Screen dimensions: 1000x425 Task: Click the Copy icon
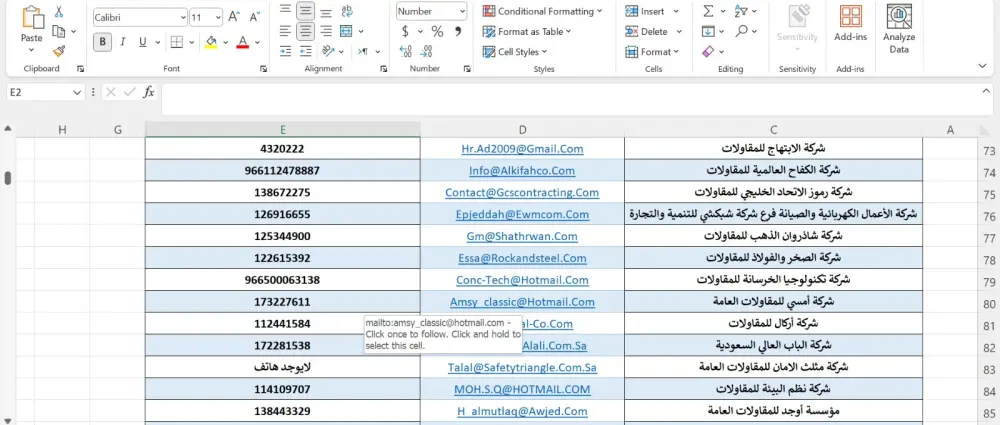point(59,31)
